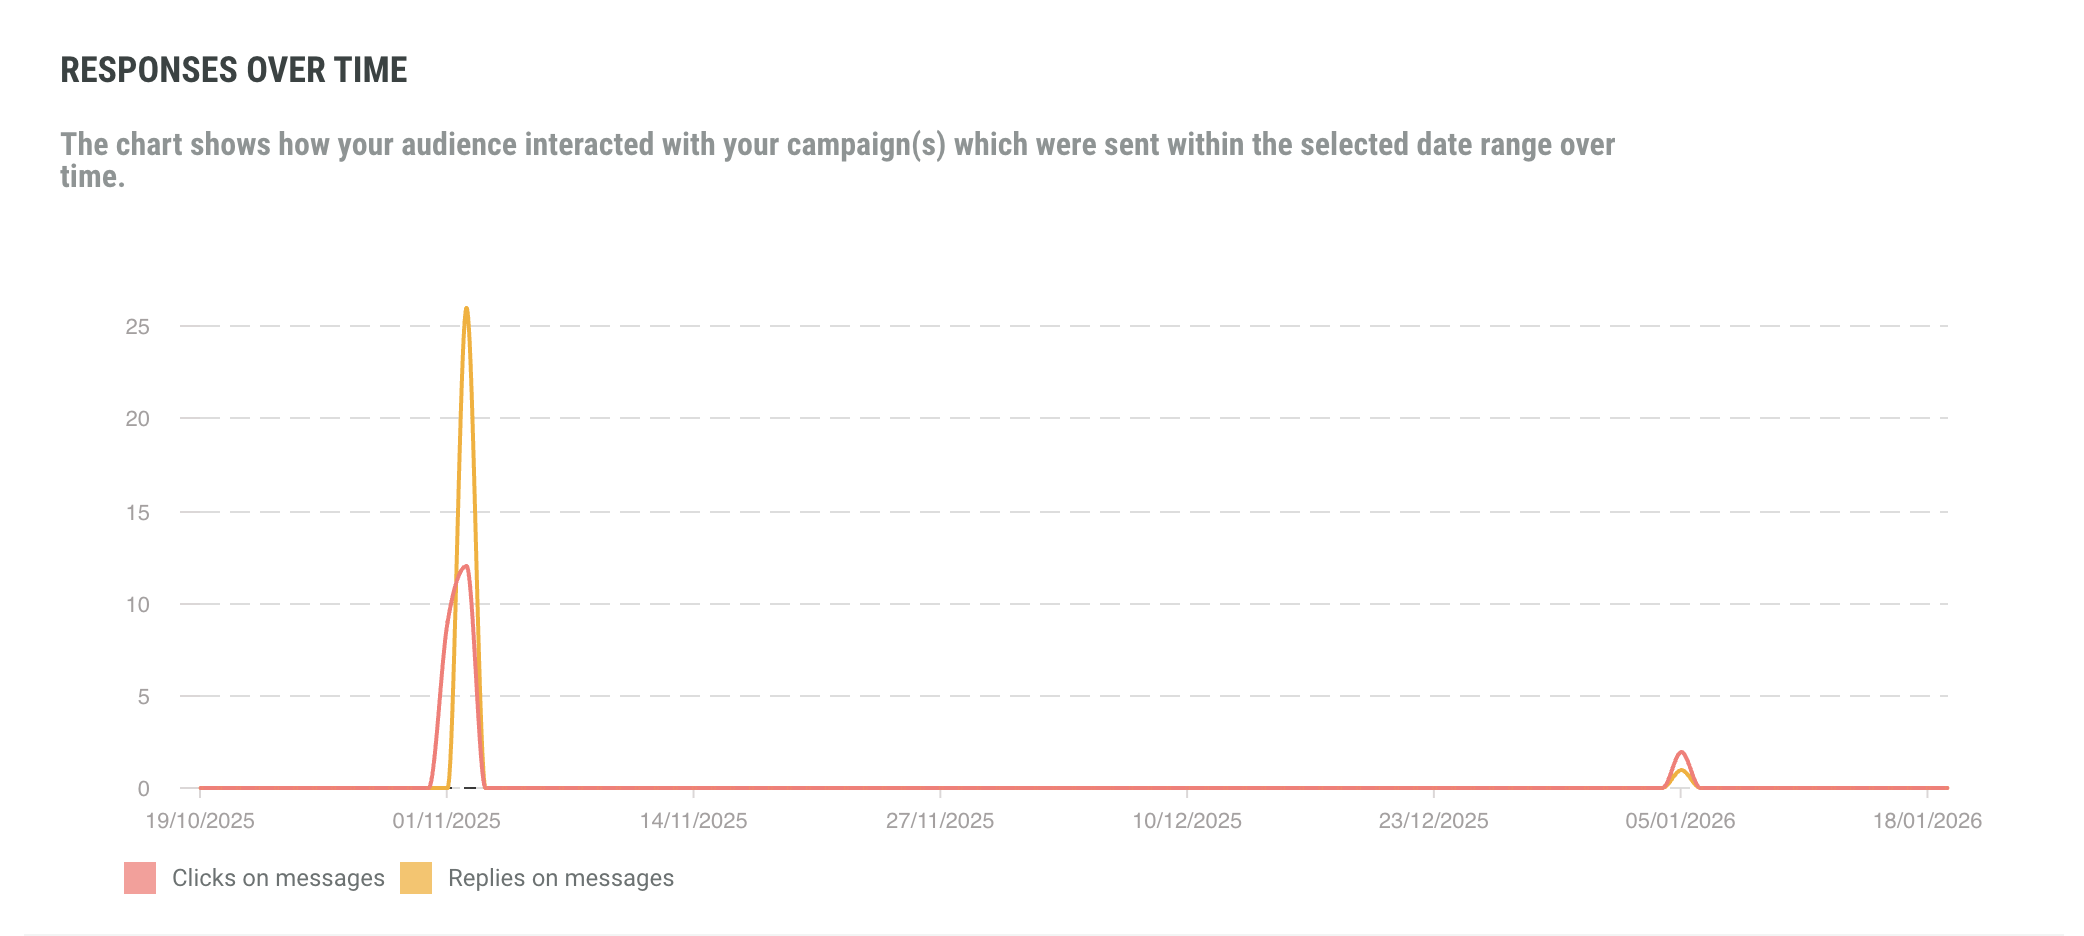Select the 23/12/2025 x-axis date label
This screenshot has width=2084, height=936.
(x=1433, y=821)
